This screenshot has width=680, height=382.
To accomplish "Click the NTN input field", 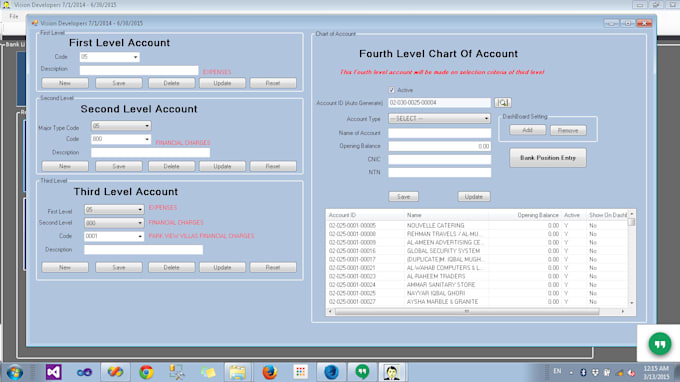I will coord(439,172).
